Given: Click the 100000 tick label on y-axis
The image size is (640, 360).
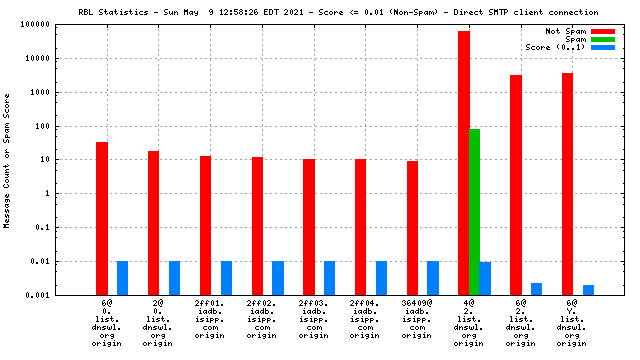Looking at the screenshot, I should 35,24.
